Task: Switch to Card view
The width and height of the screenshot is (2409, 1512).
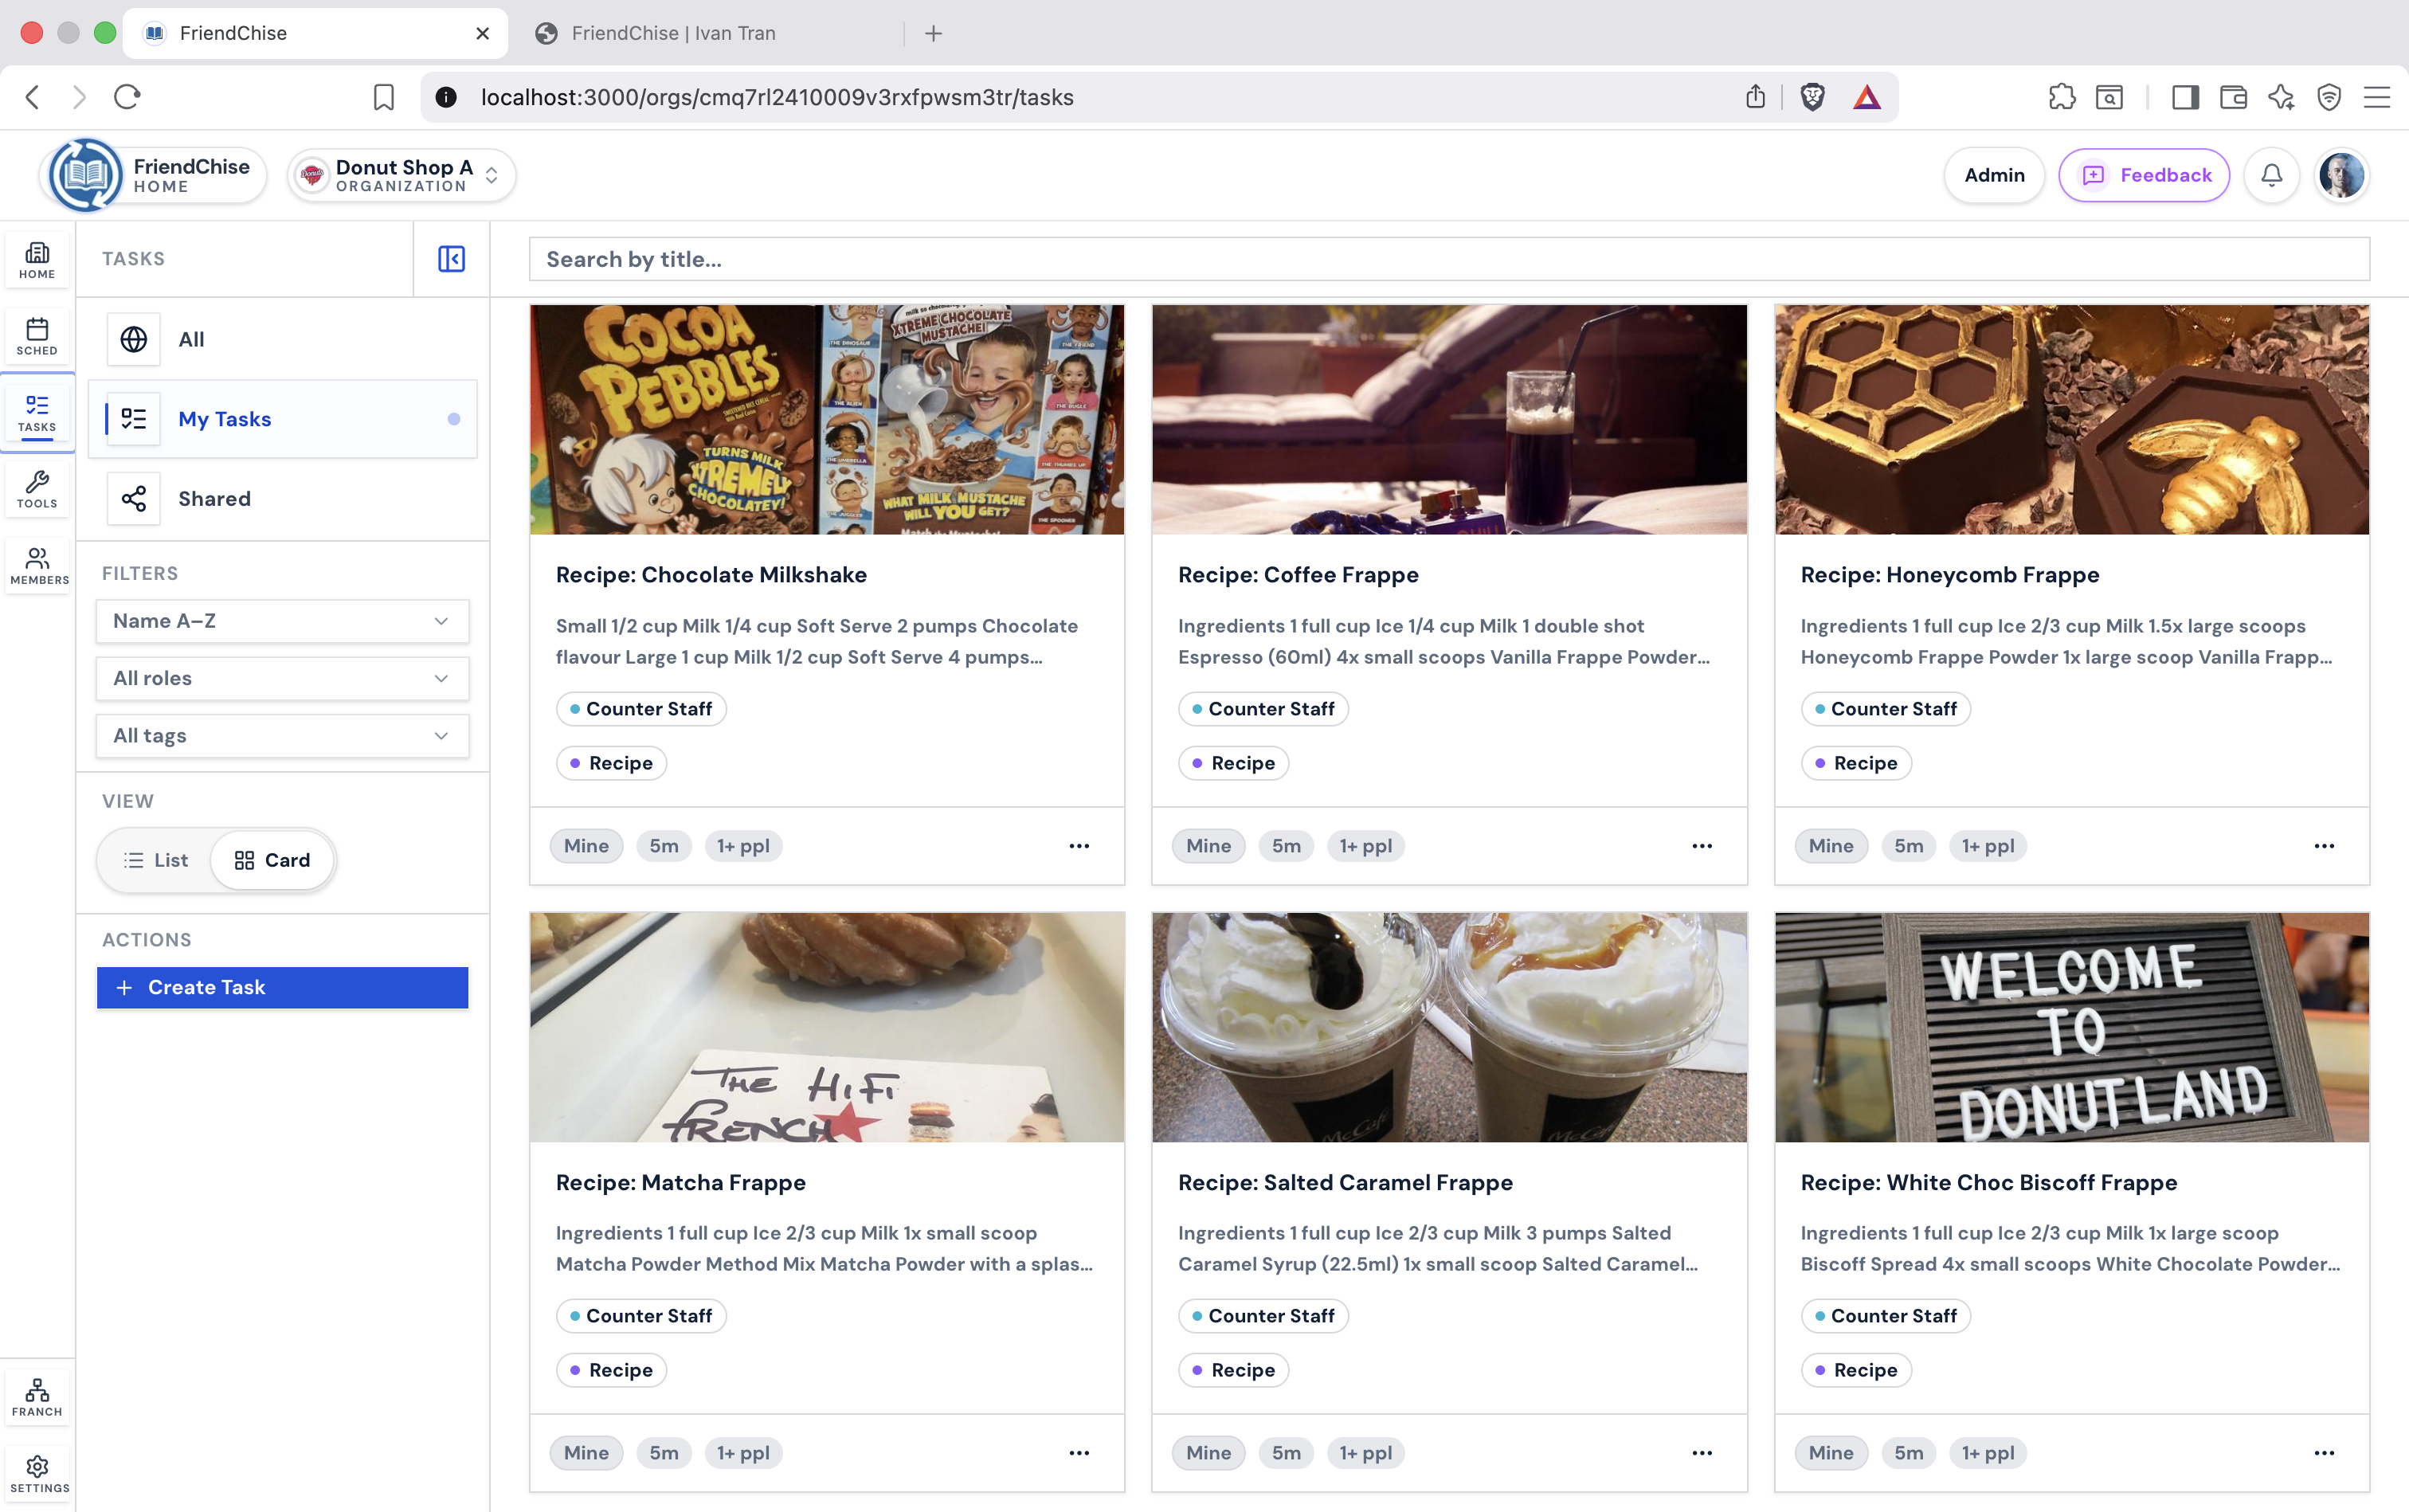Action: pos(272,860)
